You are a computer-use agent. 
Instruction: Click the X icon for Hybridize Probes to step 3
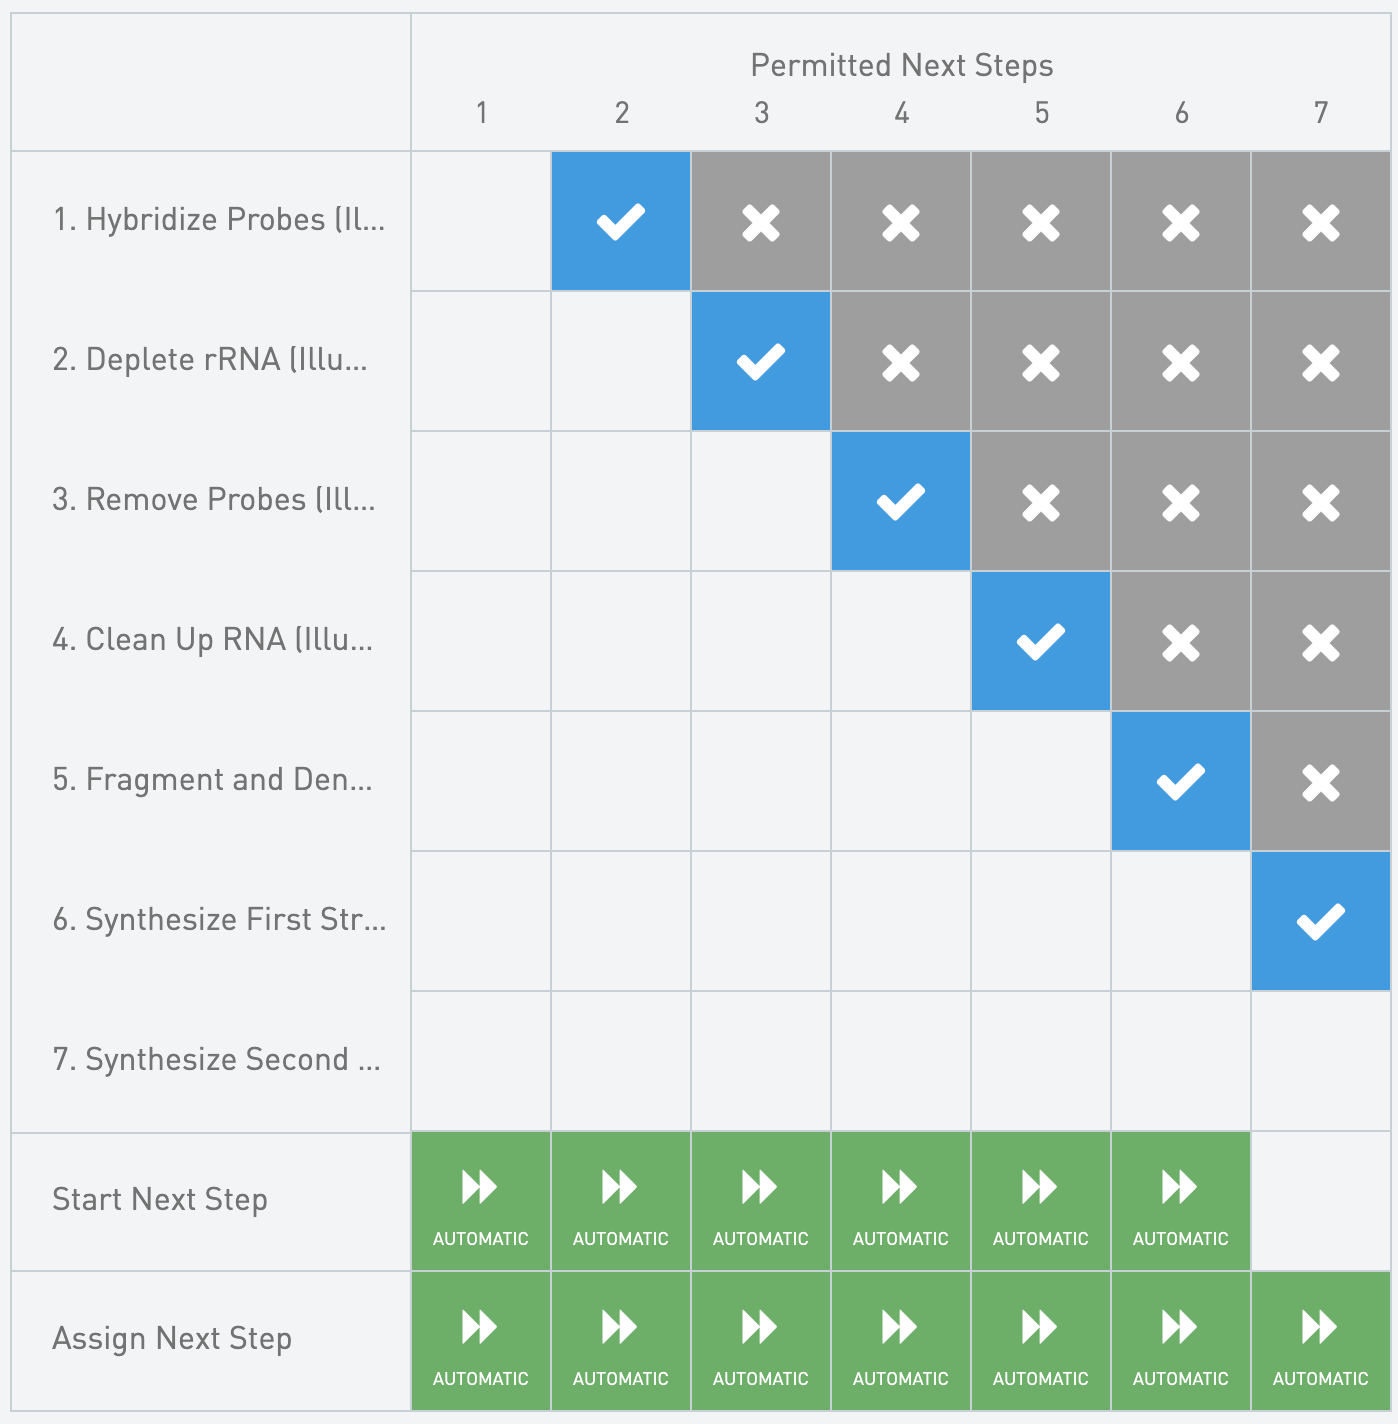(x=761, y=221)
